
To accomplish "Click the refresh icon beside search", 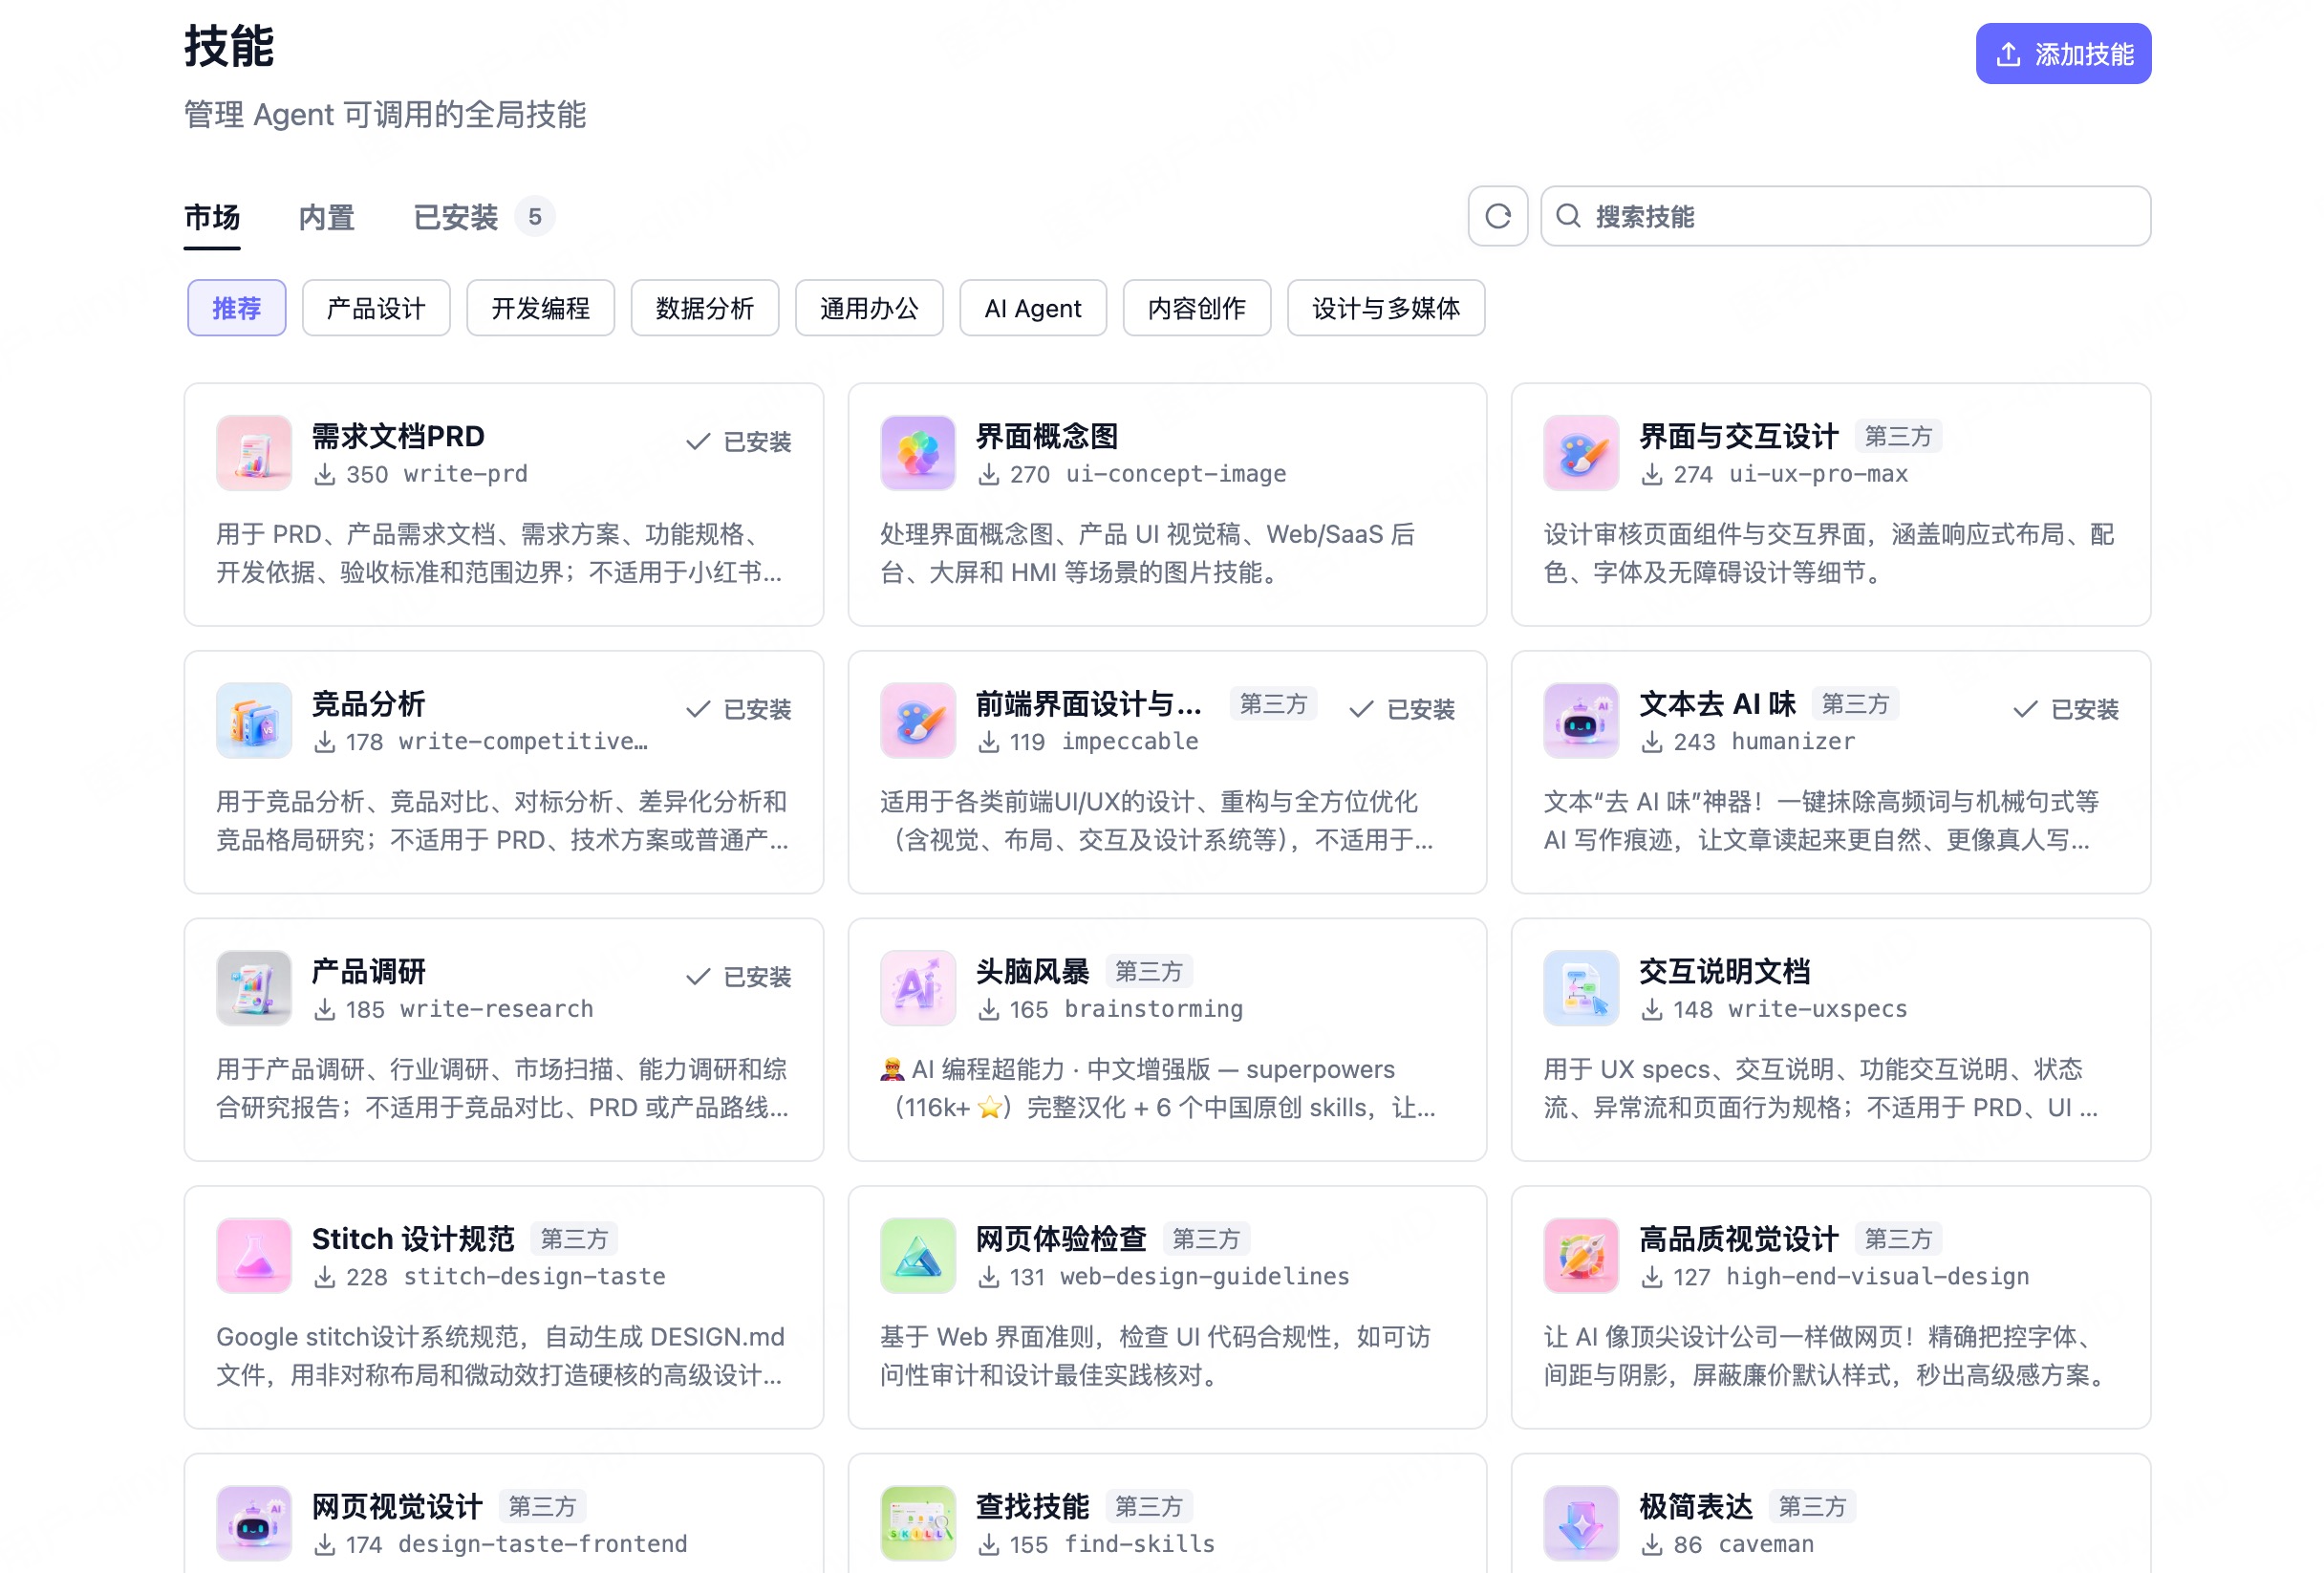I will tap(1497, 216).
